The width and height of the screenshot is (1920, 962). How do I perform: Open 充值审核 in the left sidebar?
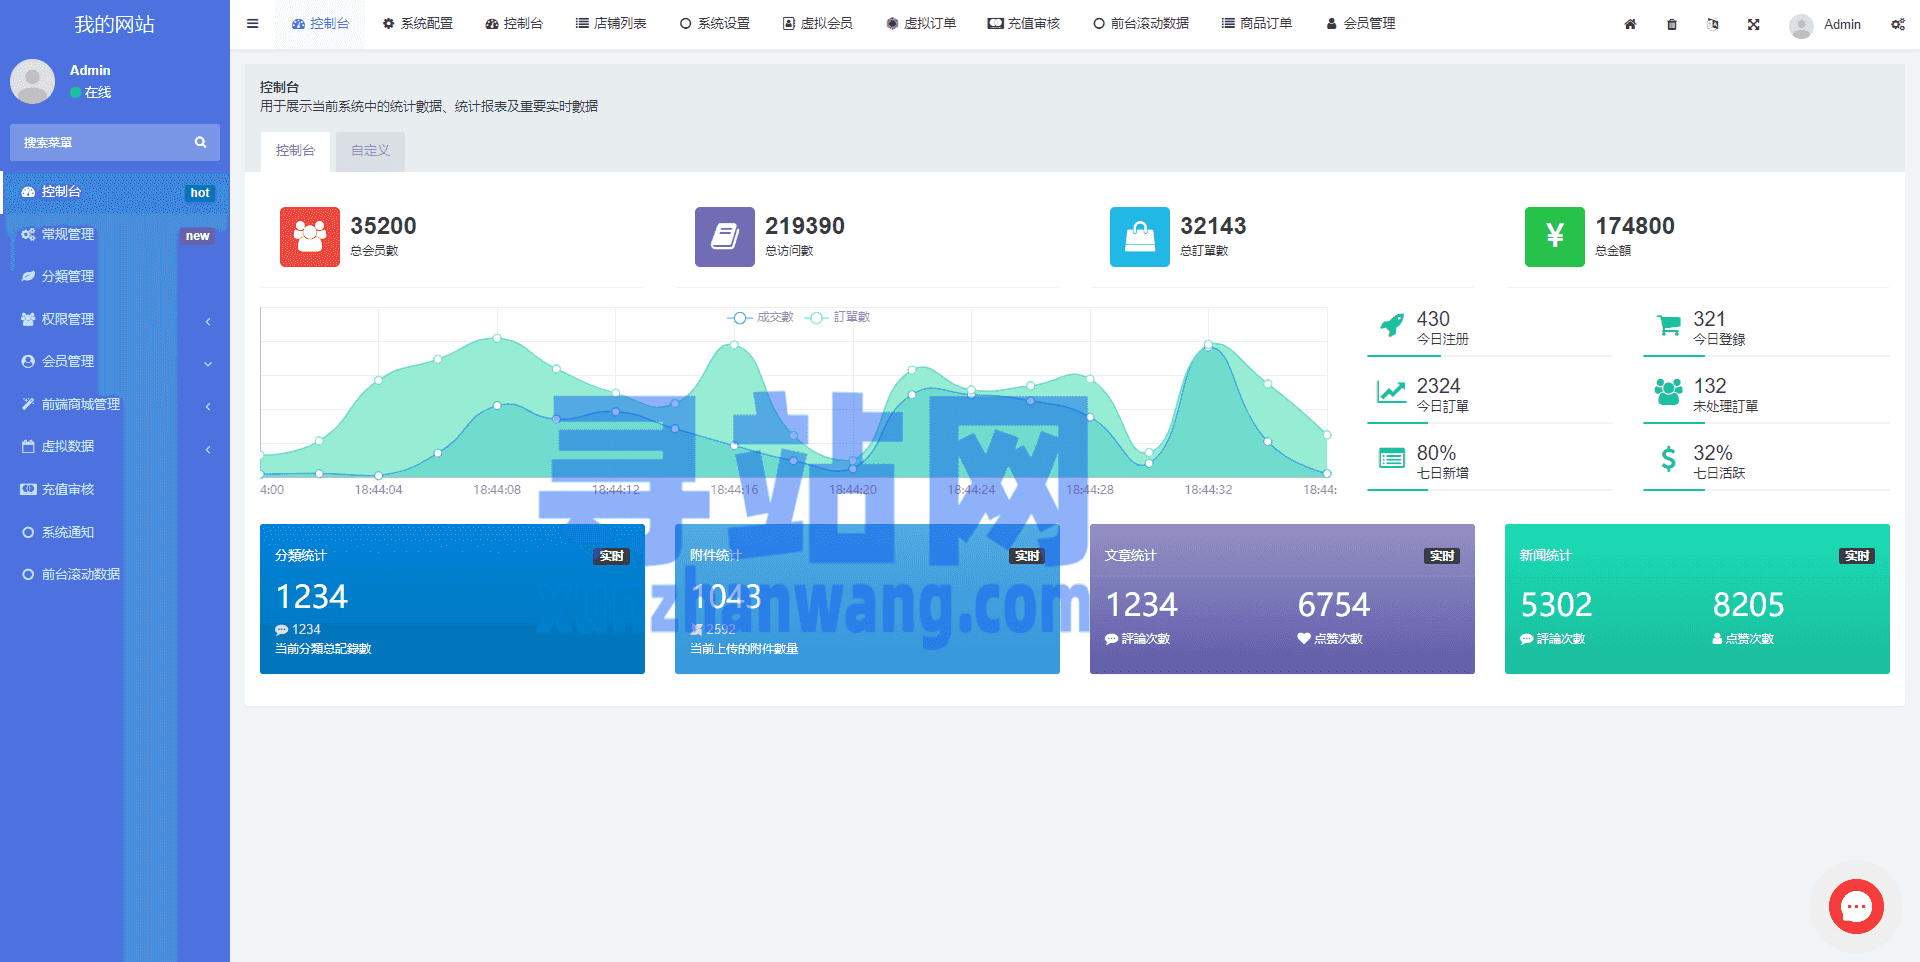click(x=68, y=489)
